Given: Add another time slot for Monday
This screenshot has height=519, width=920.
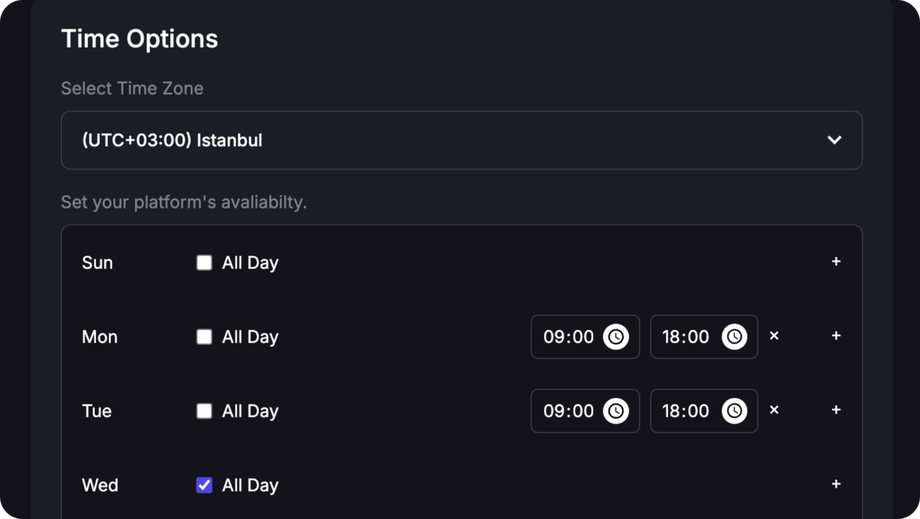Looking at the screenshot, I should tap(836, 336).
